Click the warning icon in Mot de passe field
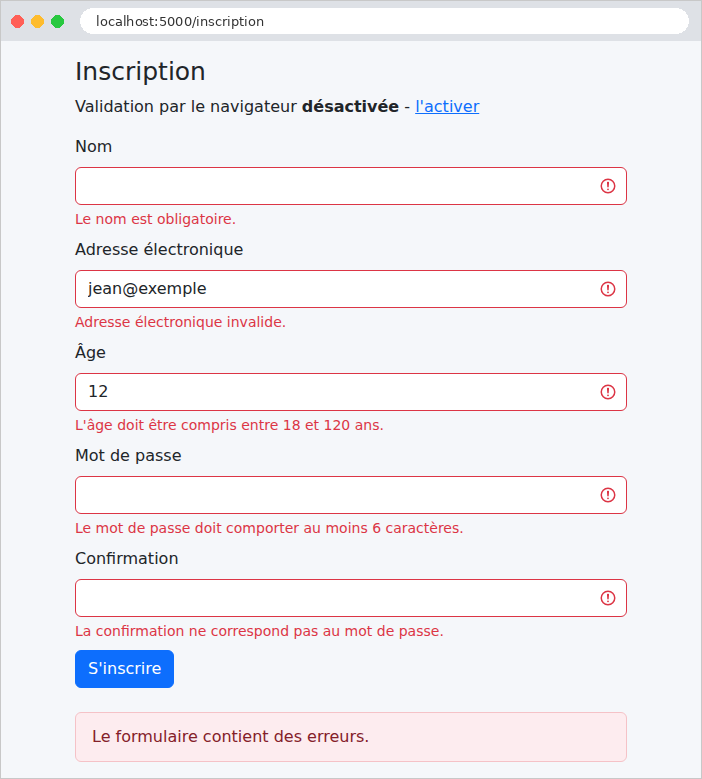The width and height of the screenshot is (702, 779). click(x=608, y=495)
